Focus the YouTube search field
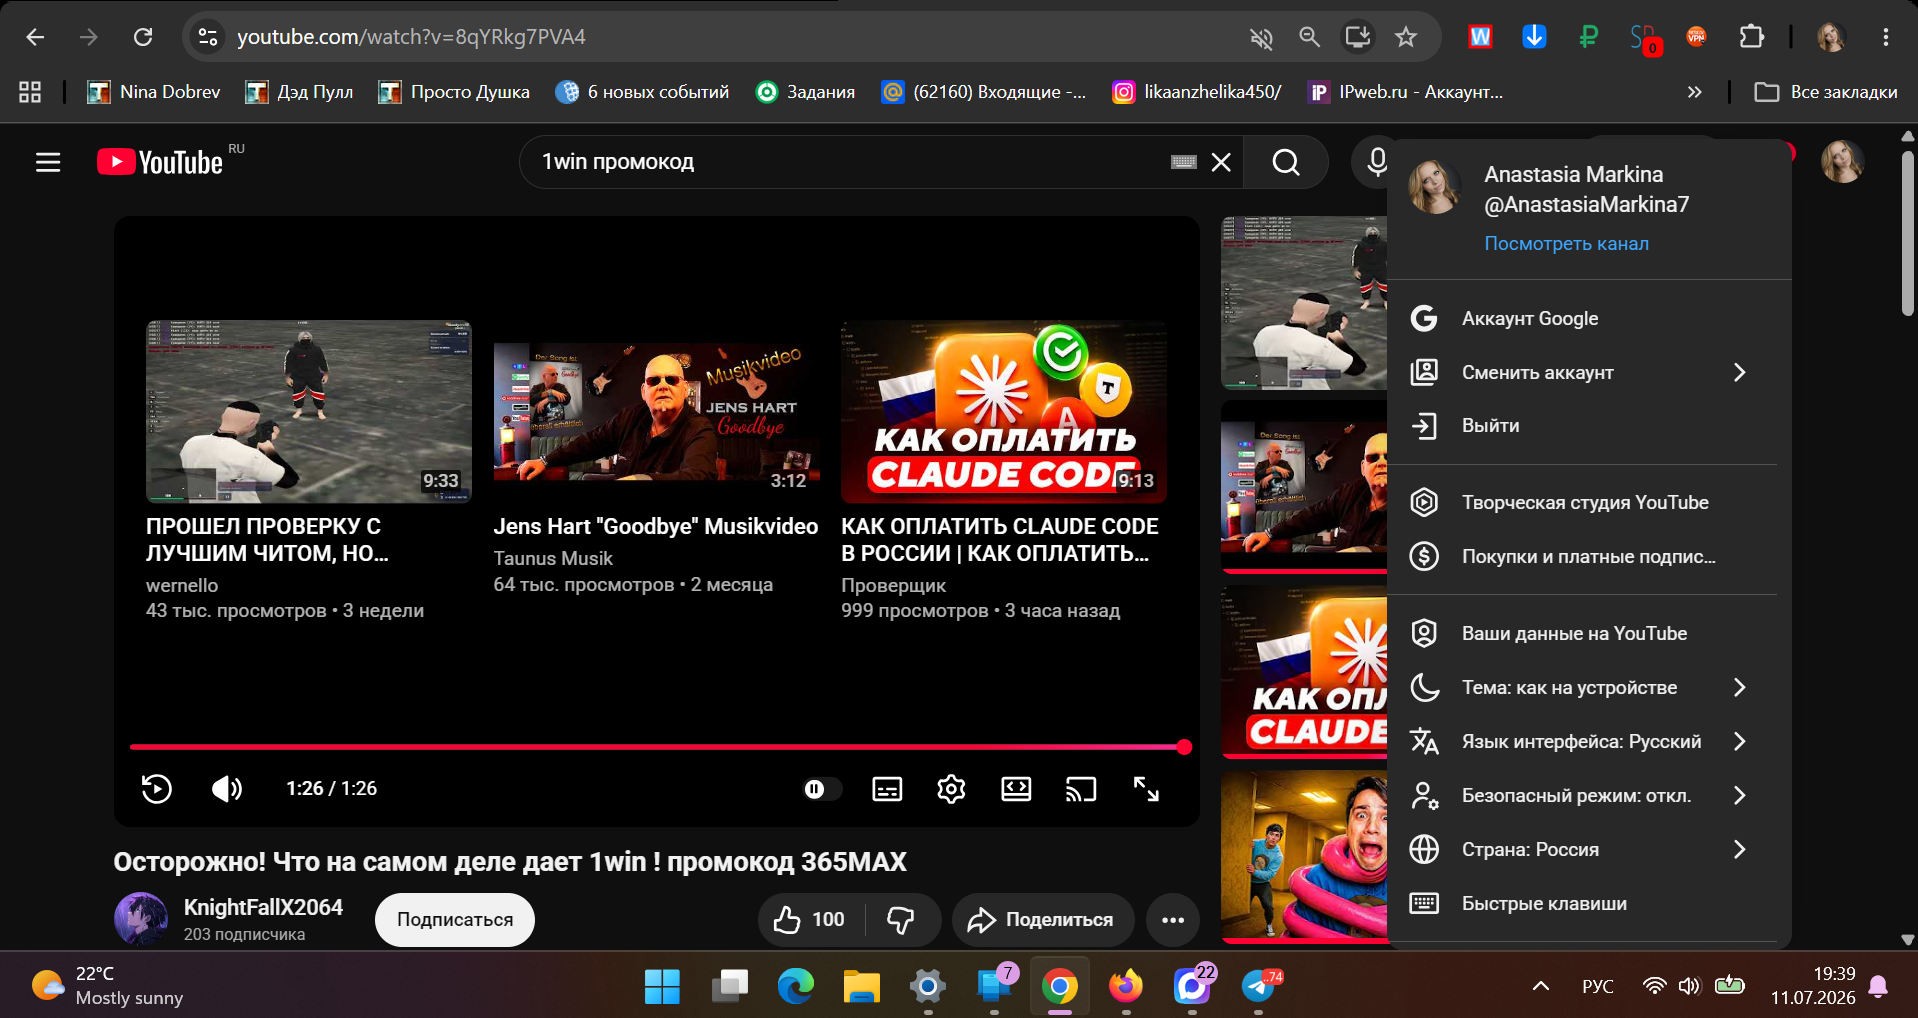 click(x=850, y=162)
